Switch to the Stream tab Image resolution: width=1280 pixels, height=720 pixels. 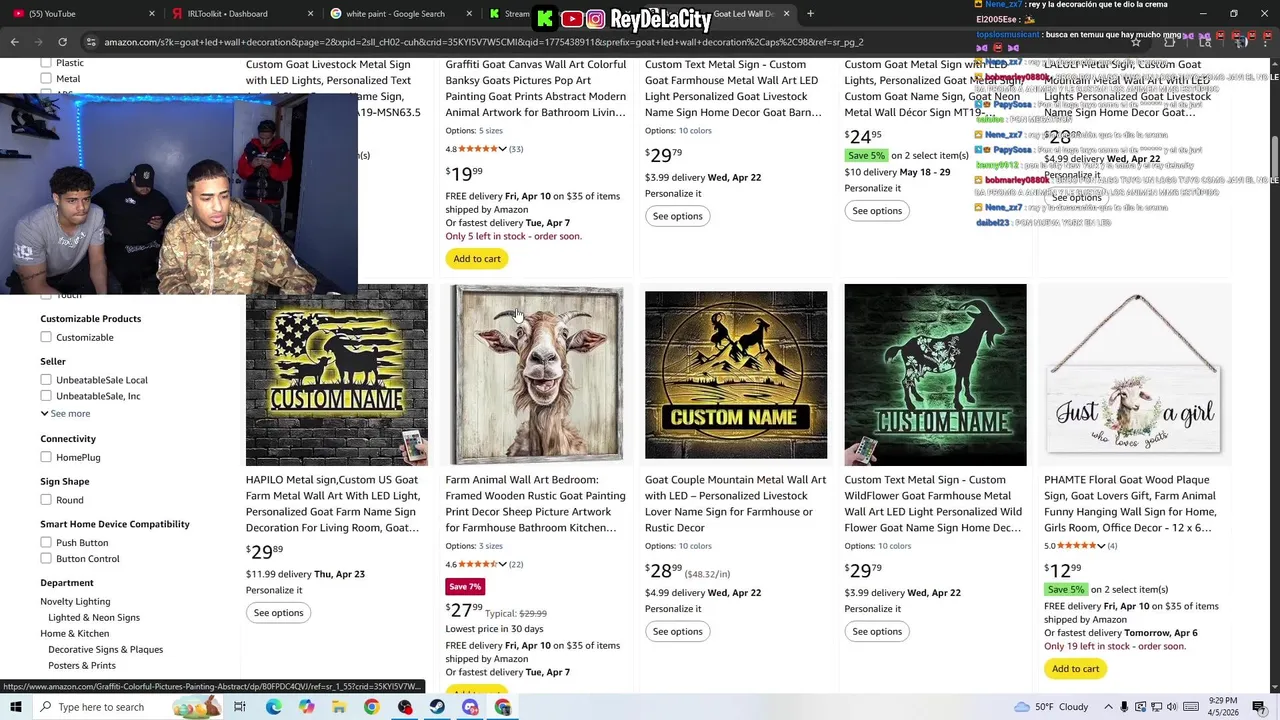click(510, 14)
